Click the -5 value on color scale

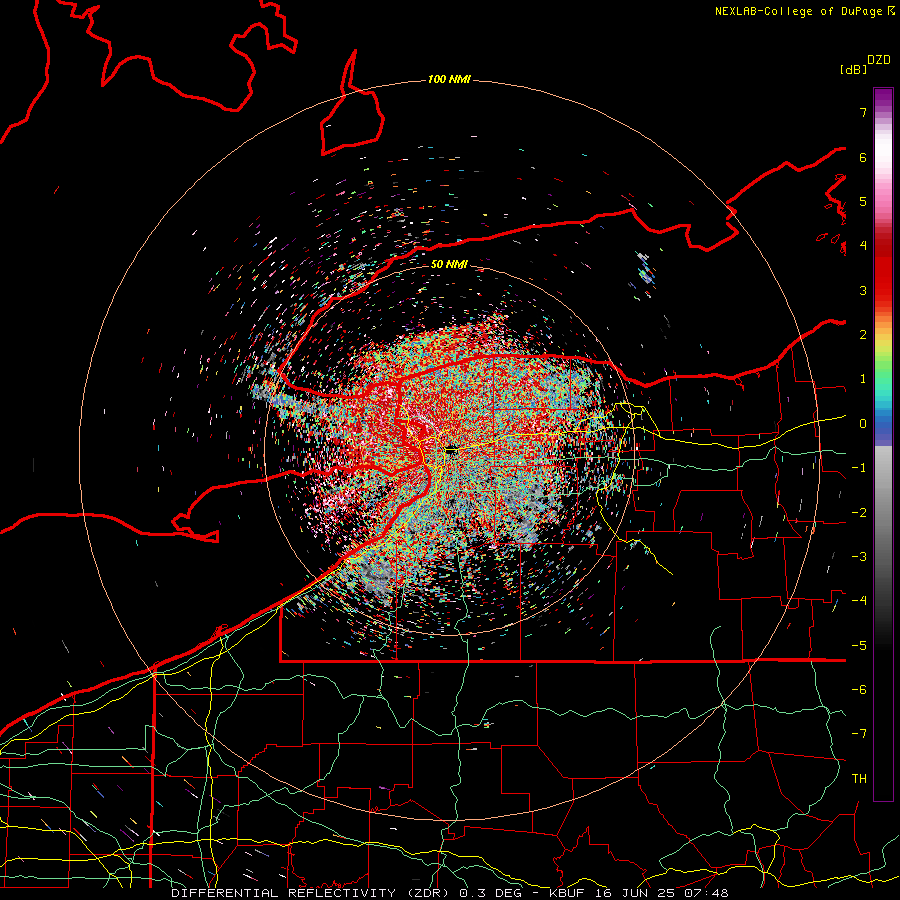859,646
